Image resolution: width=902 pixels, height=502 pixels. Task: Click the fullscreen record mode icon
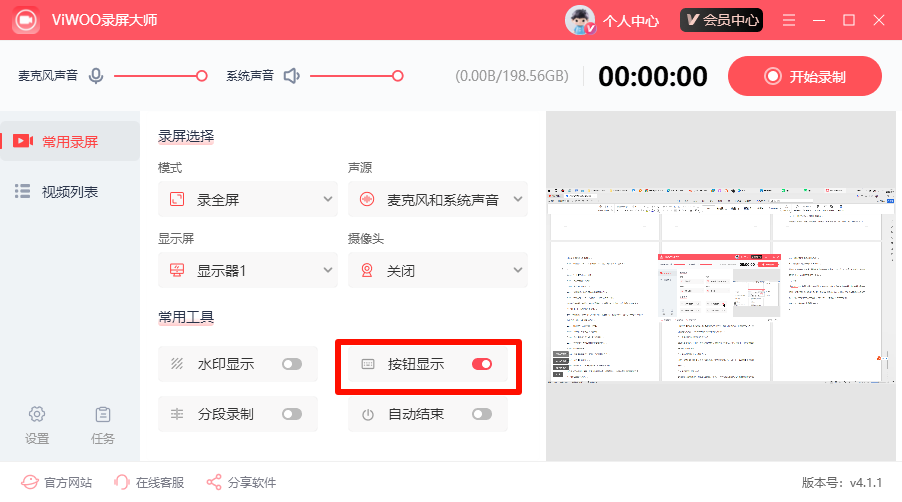tap(177, 200)
